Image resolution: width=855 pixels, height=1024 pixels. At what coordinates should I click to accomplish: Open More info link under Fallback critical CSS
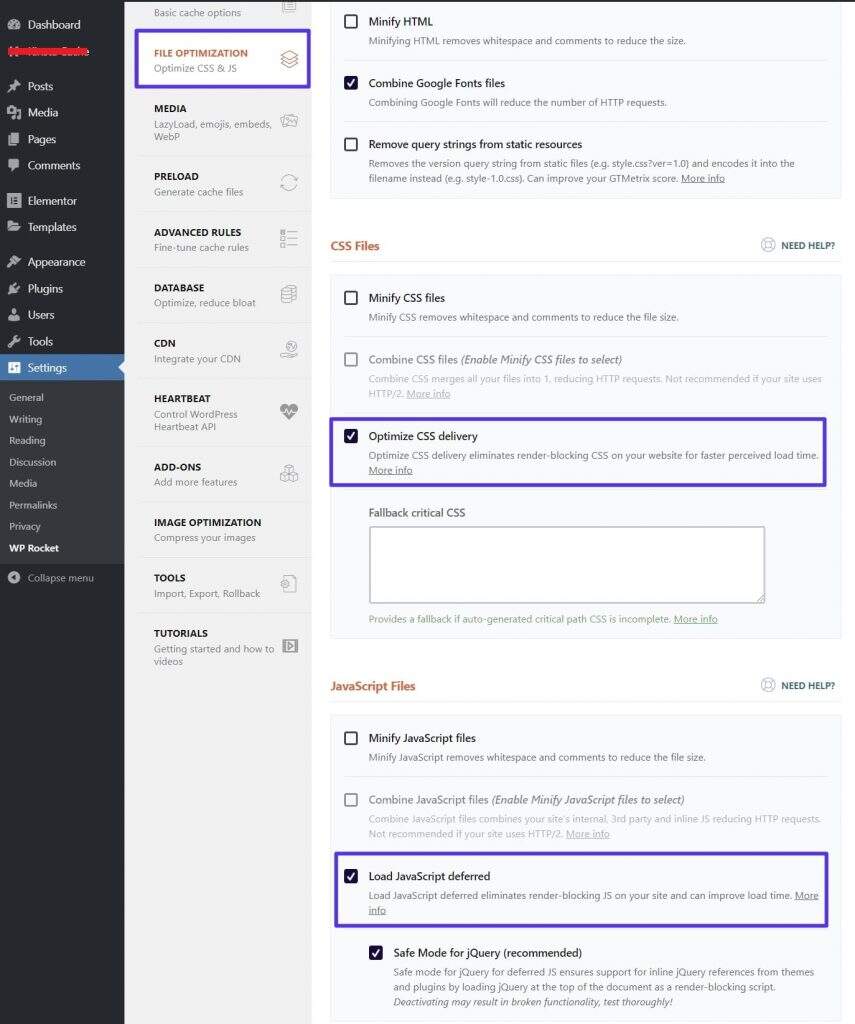[695, 619]
